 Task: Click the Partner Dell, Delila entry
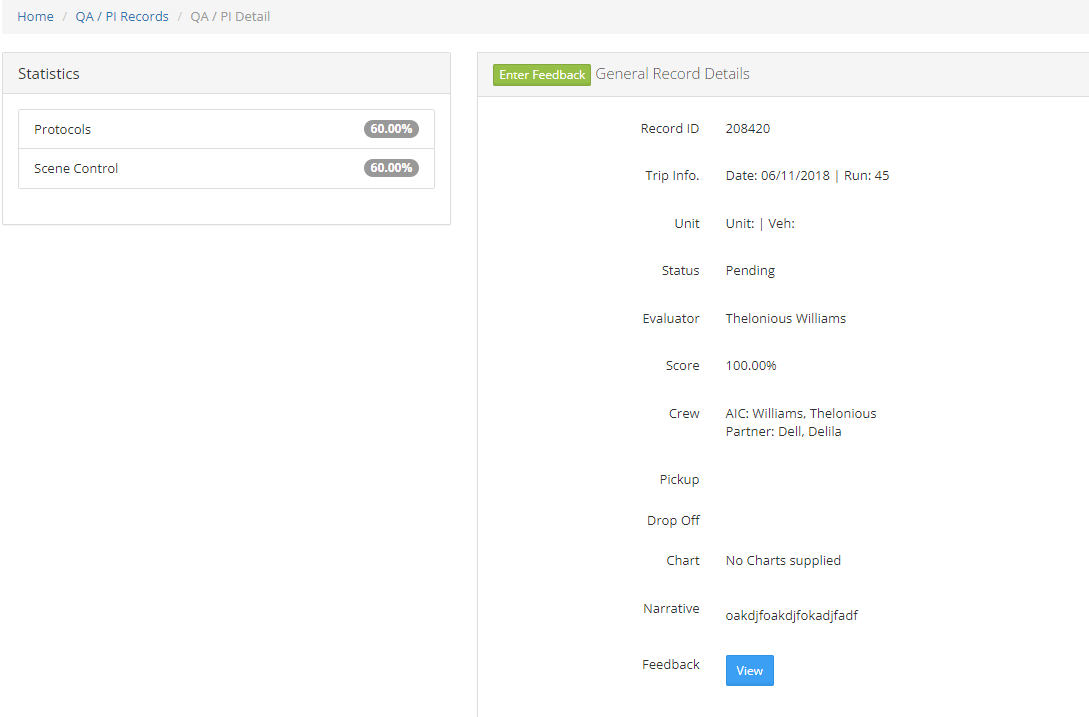point(783,432)
